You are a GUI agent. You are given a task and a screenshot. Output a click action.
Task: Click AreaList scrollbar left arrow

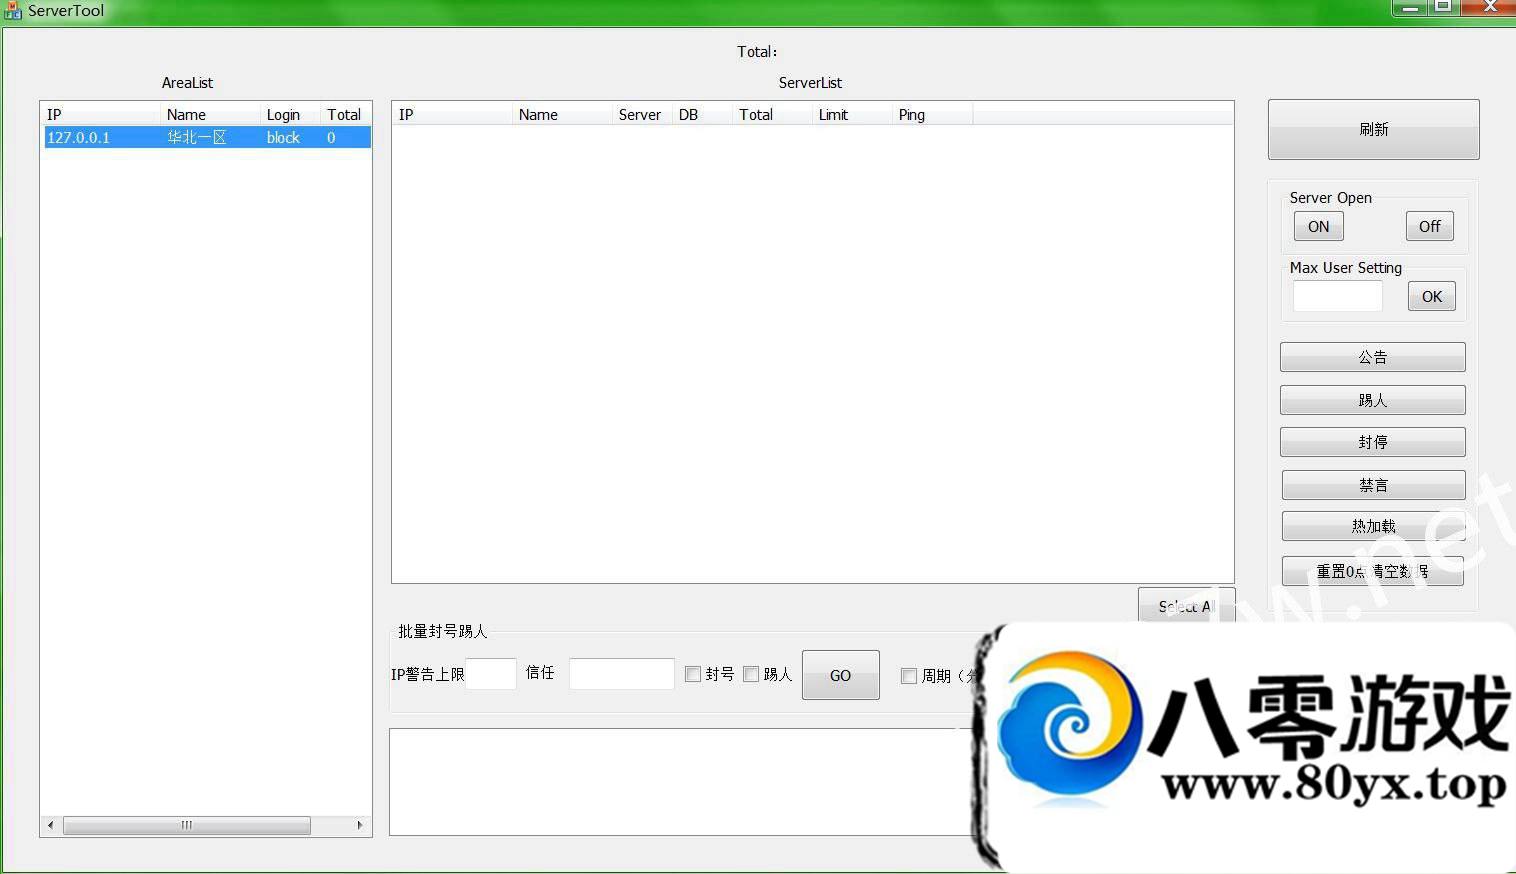(51, 825)
